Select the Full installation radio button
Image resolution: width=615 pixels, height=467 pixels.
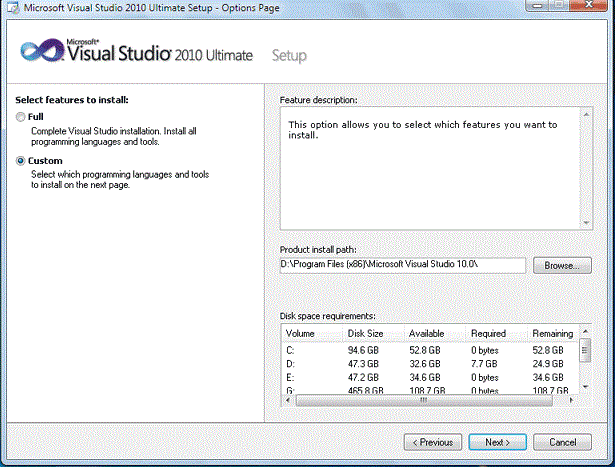[x=20, y=117]
